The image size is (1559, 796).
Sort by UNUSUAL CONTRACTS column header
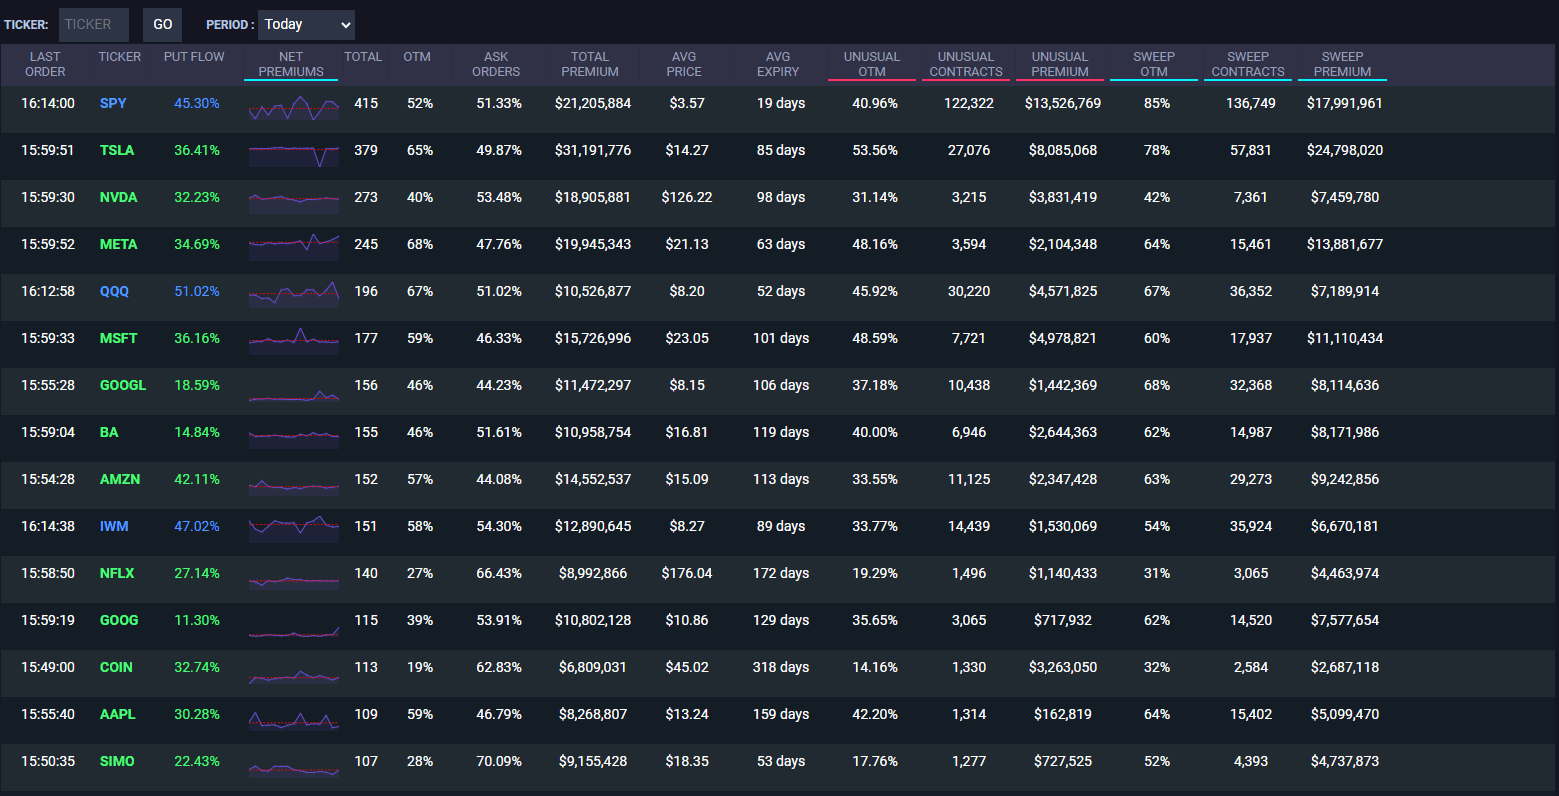coord(966,64)
